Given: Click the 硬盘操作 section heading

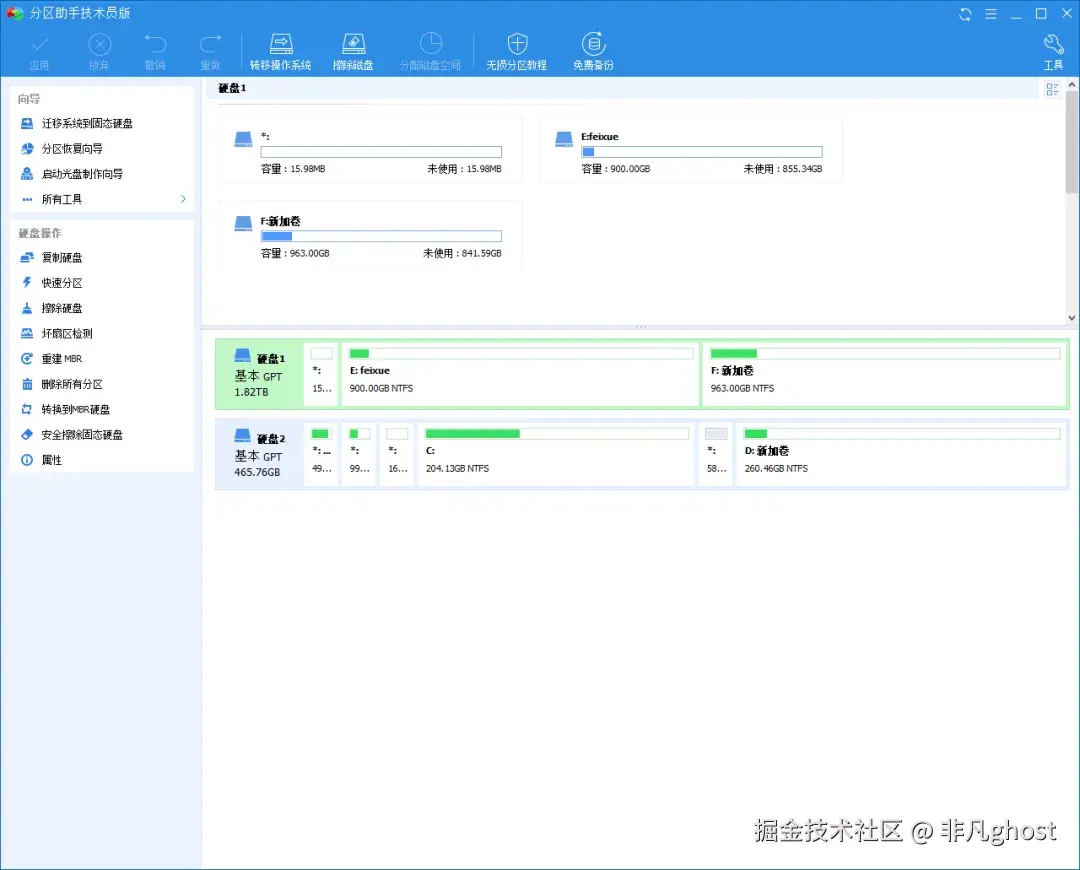Looking at the screenshot, I should [40, 233].
